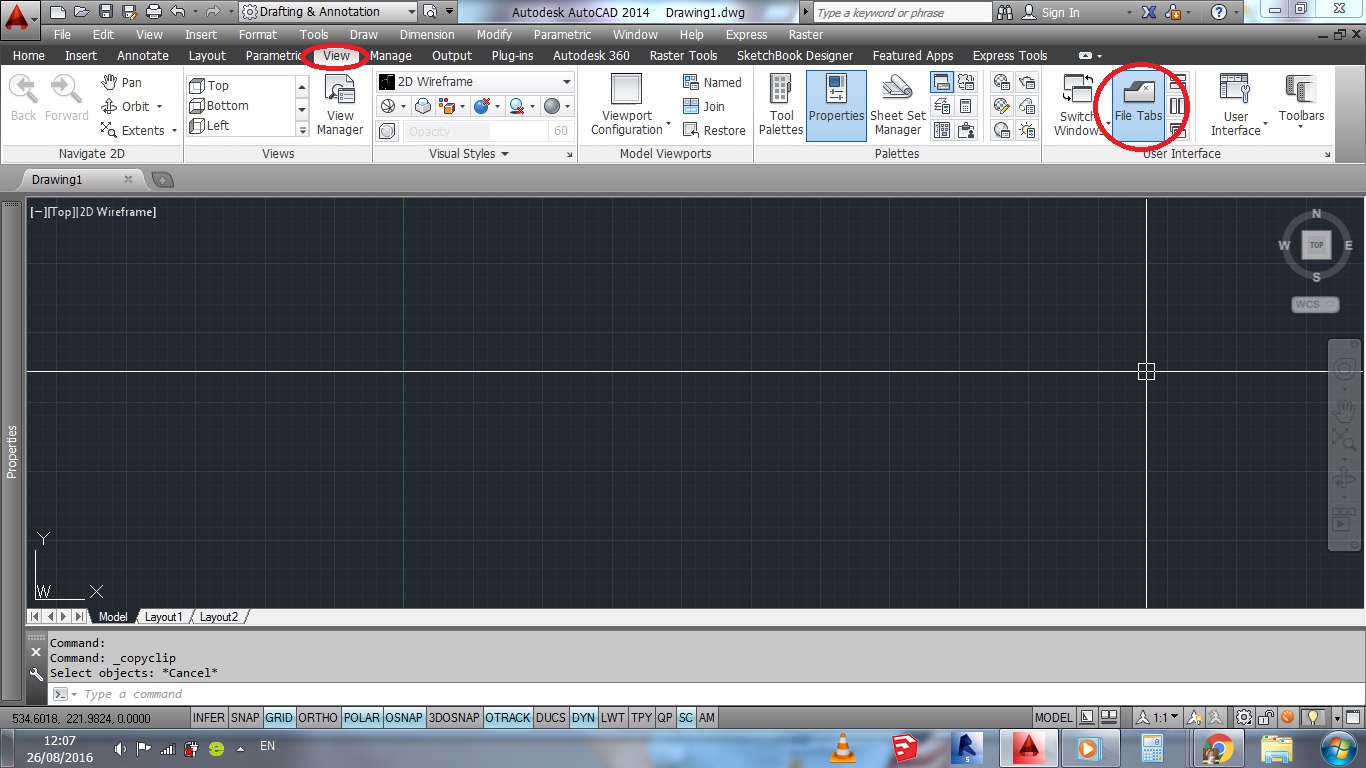Switch to the Layout1 tab

[164, 617]
